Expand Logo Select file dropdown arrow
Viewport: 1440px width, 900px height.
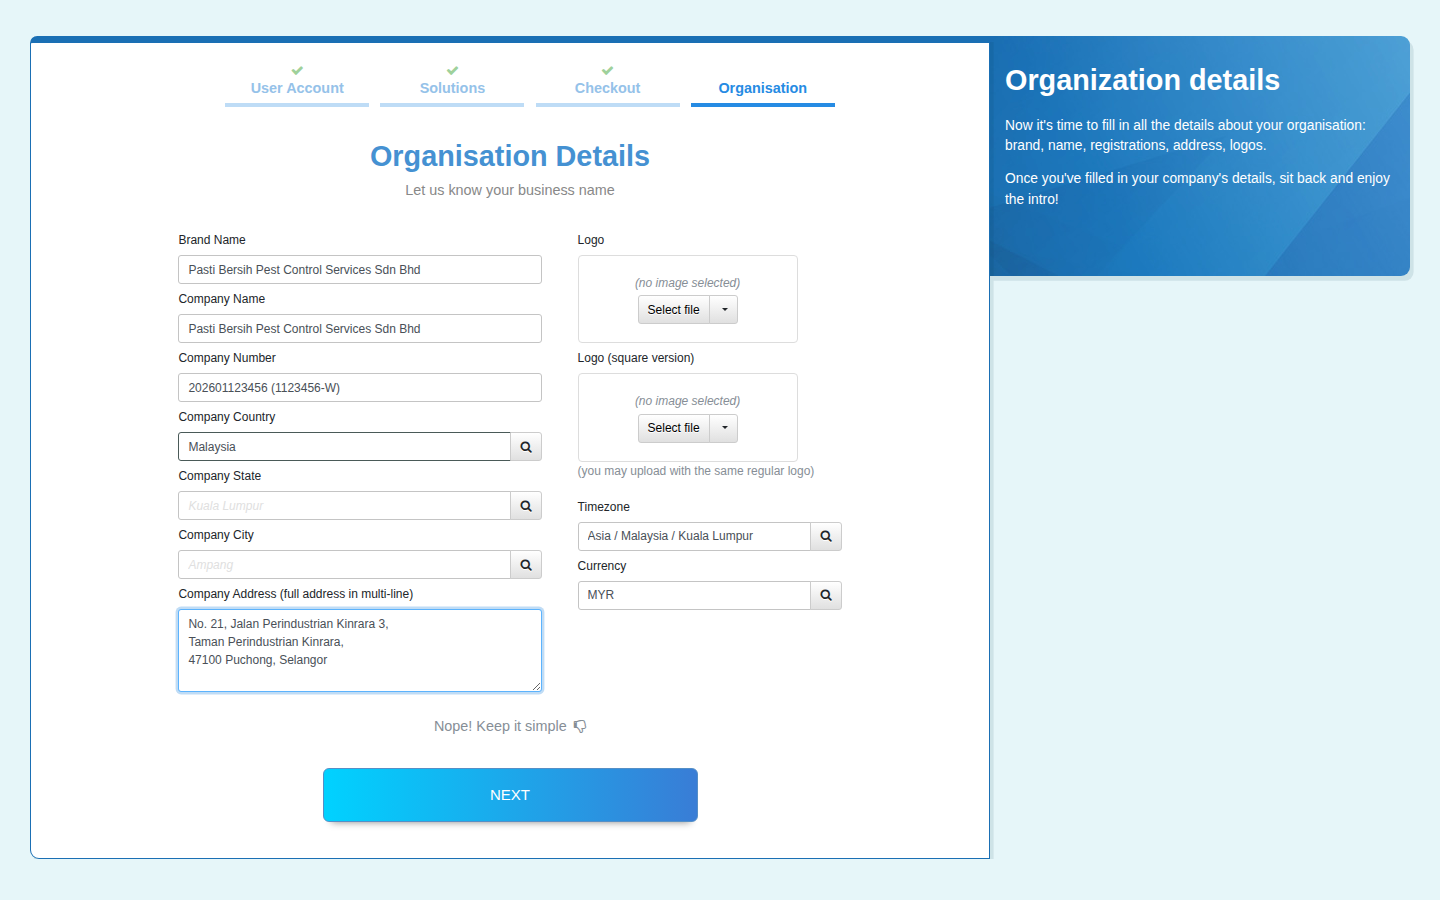[724, 310]
